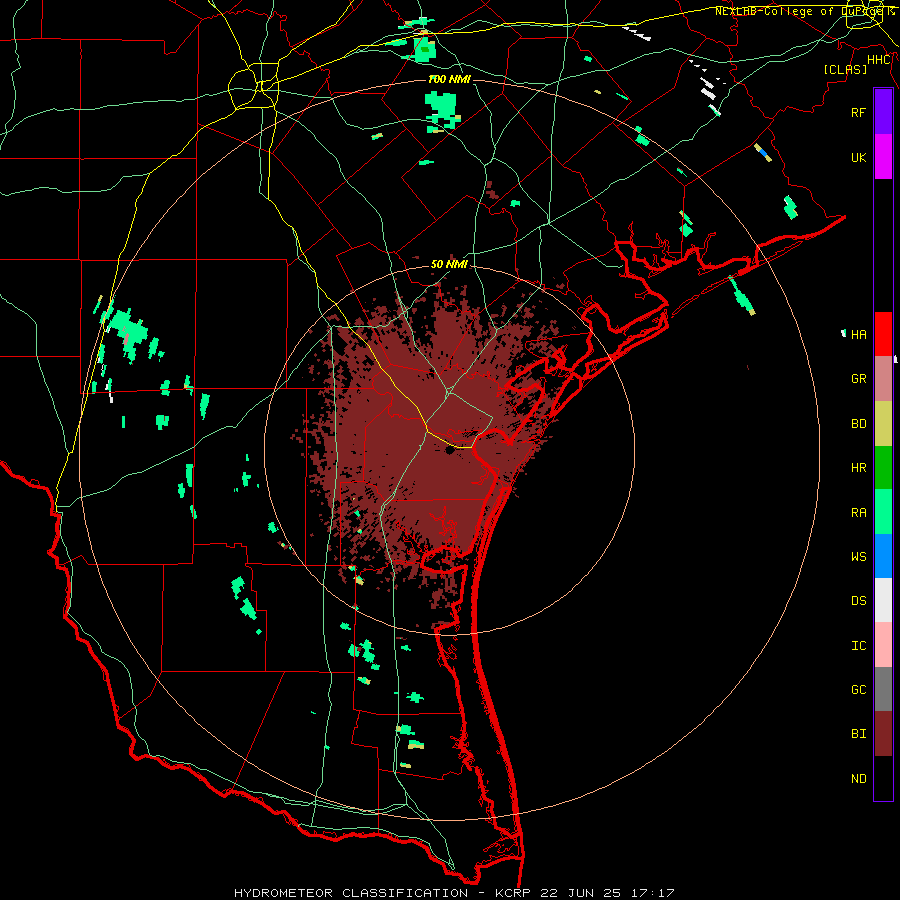Click the '50 NMI' range ring label
This screenshot has width=900, height=900.
click(449, 264)
